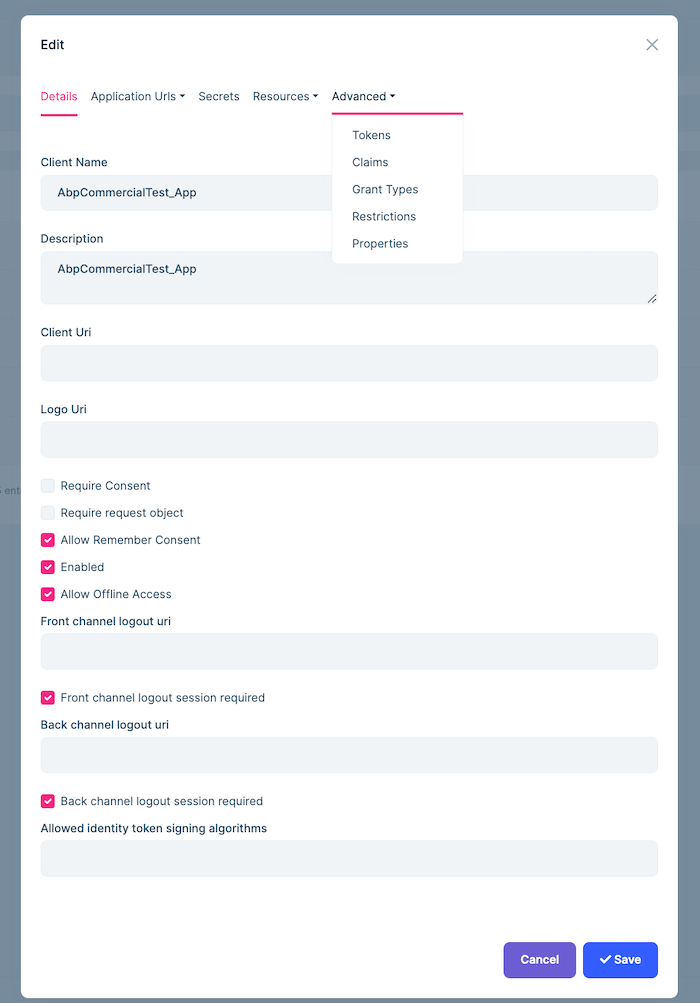This screenshot has width=700, height=1003.
Task: Uncheck the Enabled checkbox
Action: click(x=46, y=566)
